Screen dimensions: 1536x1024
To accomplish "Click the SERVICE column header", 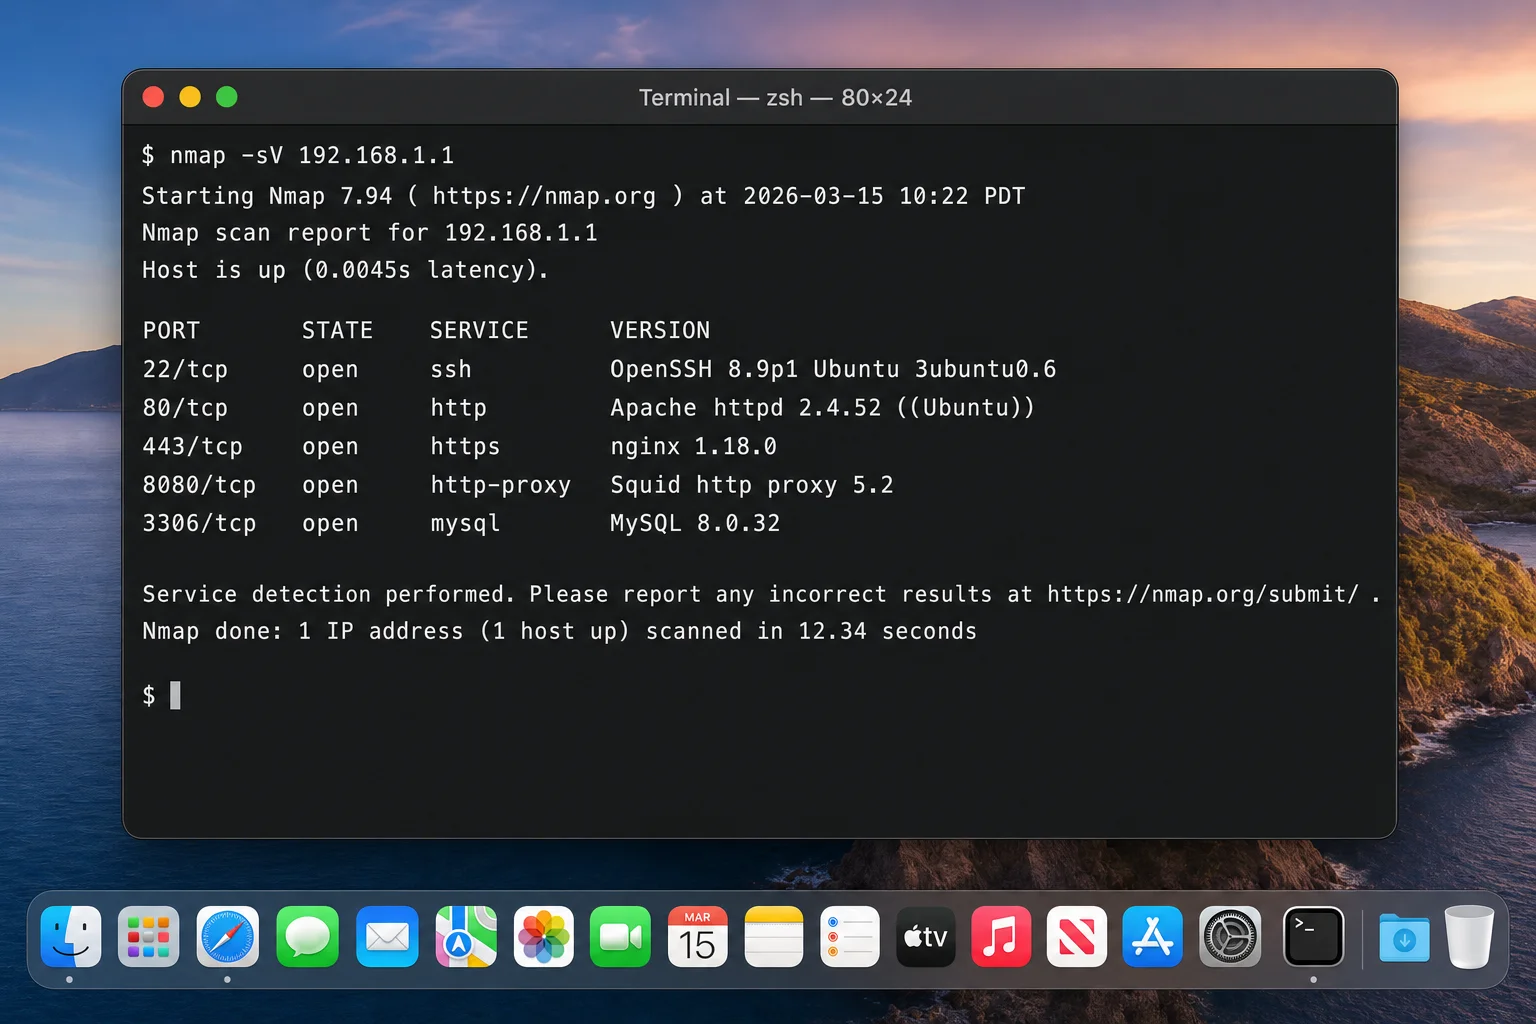I will (479, 330).
